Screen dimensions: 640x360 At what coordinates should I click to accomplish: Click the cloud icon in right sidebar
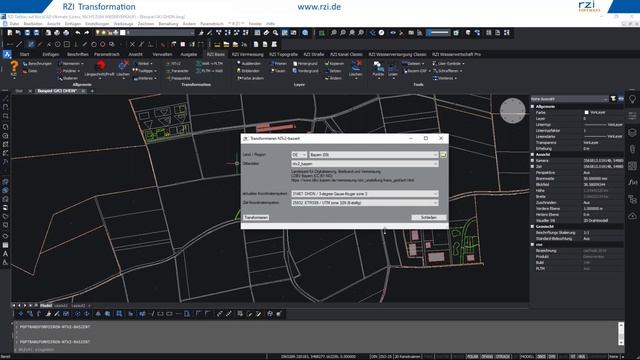pos(632,216)
